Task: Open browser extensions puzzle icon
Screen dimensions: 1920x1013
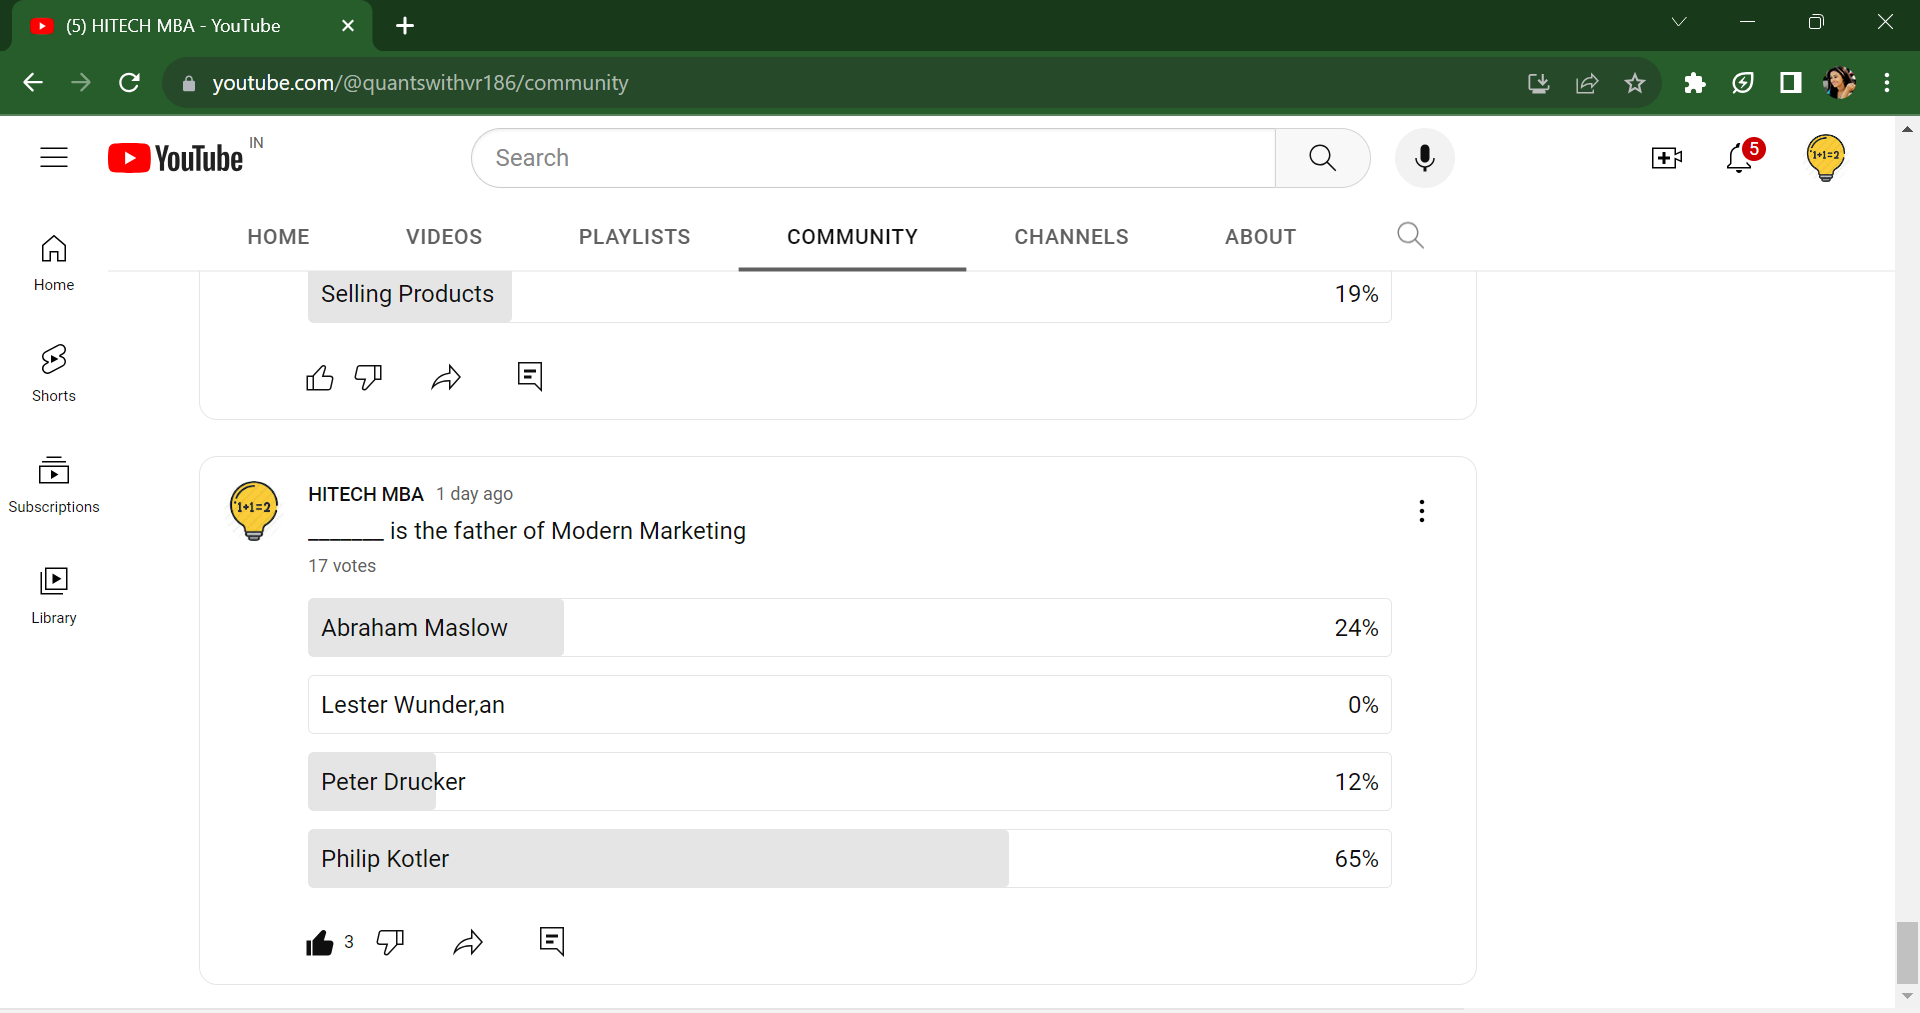Action: coord(1694,83)
